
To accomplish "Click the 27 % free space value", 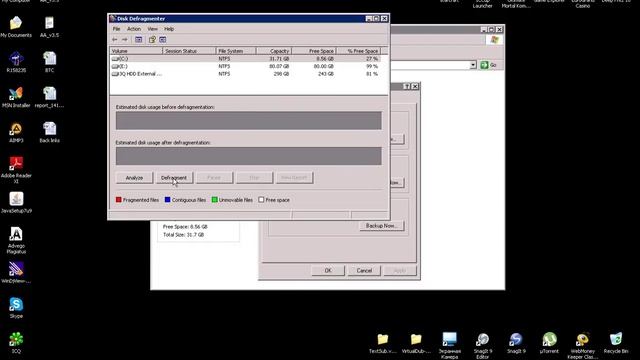I will tap(372, 59).
